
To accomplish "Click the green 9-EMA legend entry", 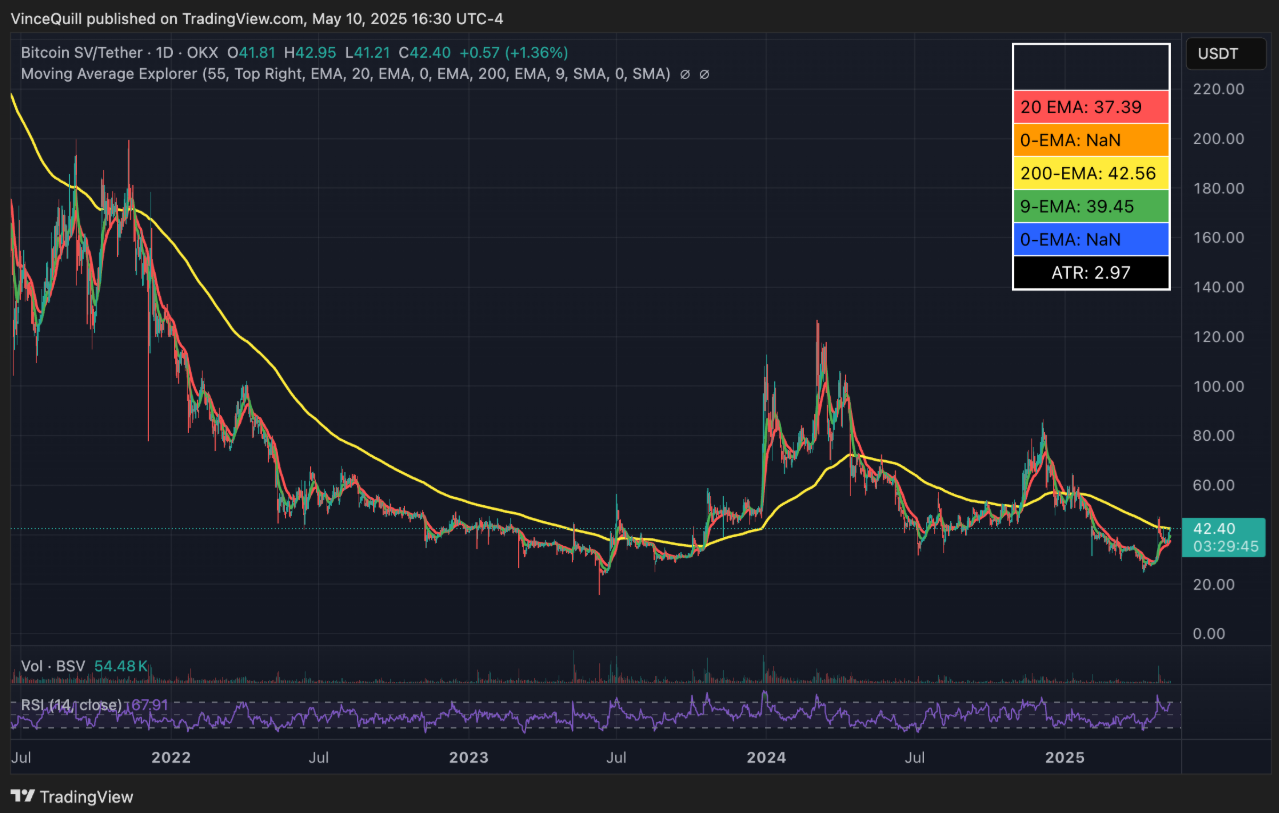I will (x=1090, y=206).
